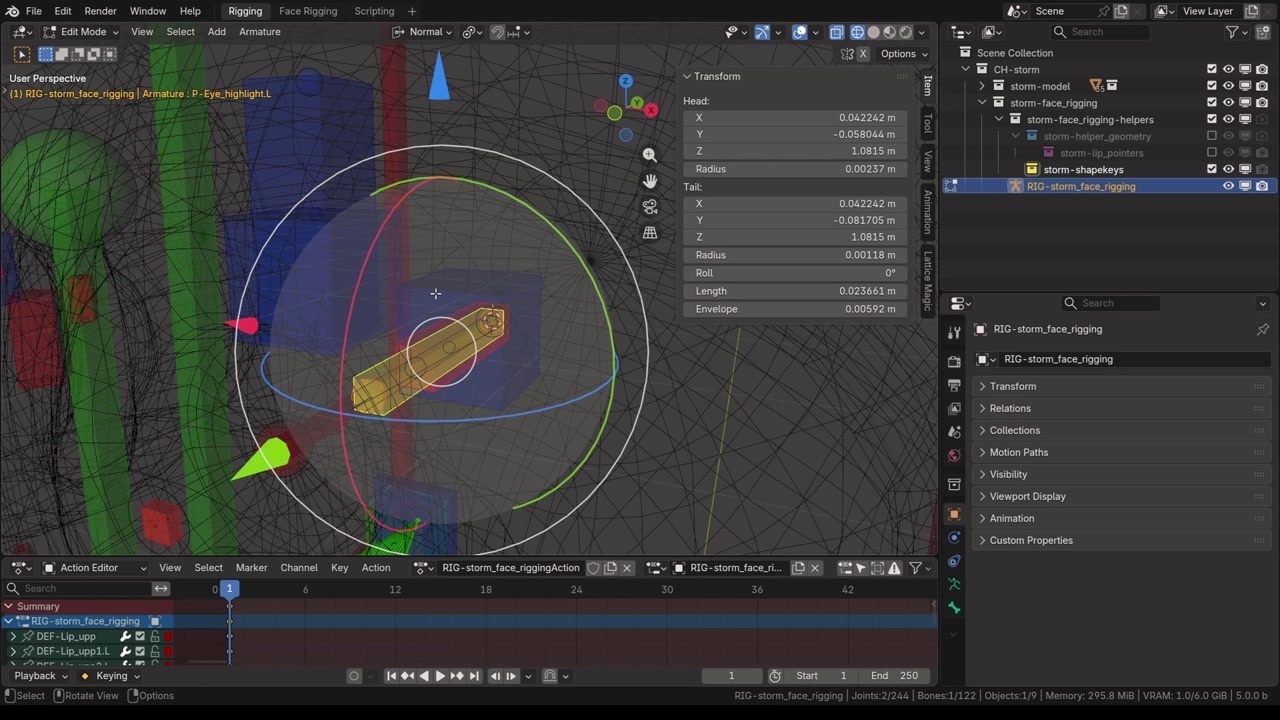Jump to the timeline end frame
Viewport: 1280px width, 720px height.
coord(474,676)
